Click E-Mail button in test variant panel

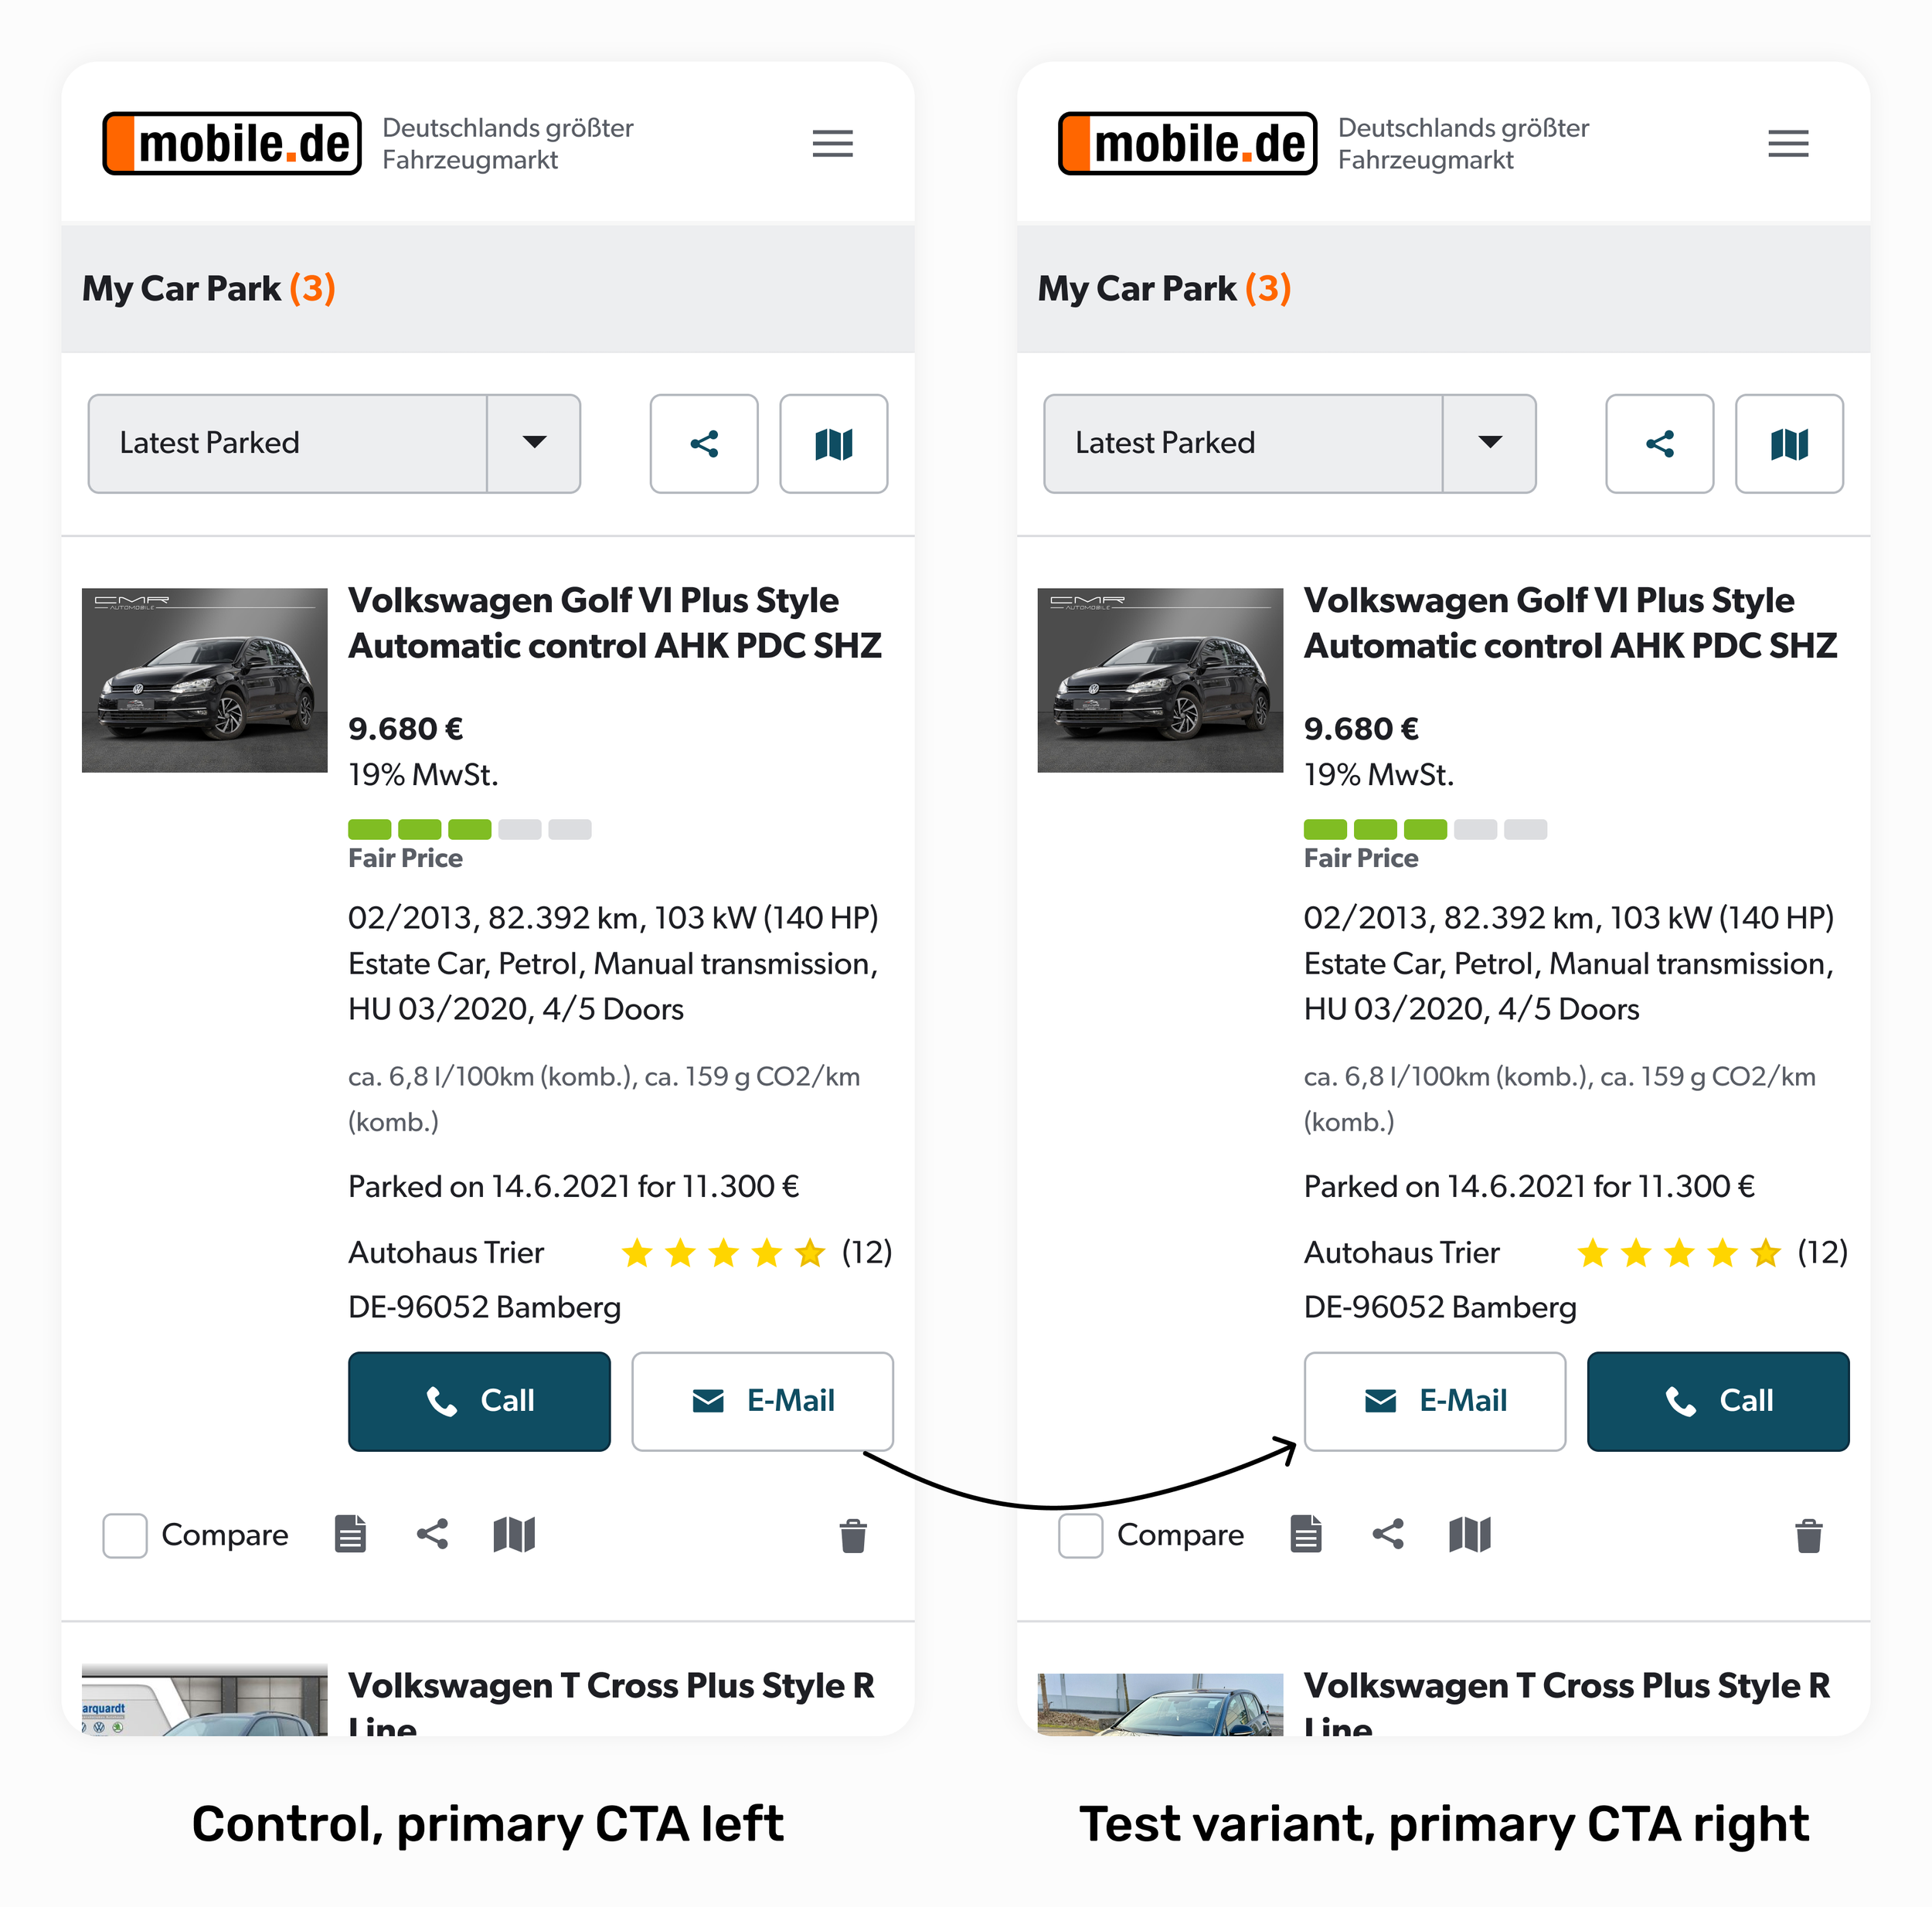(x=1435, y=1401)
